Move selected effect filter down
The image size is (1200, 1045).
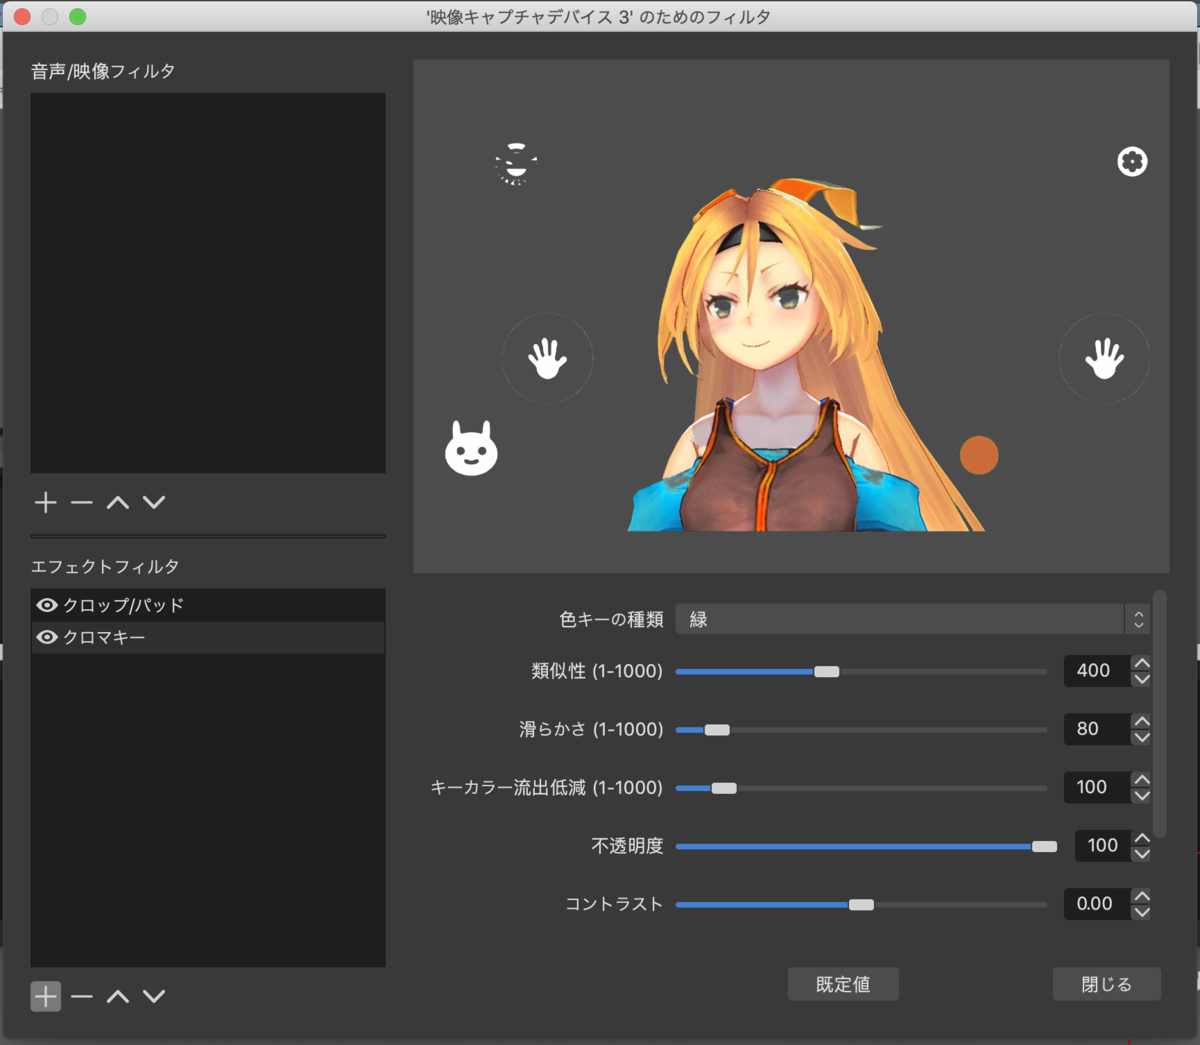click(x=154, y=996)
